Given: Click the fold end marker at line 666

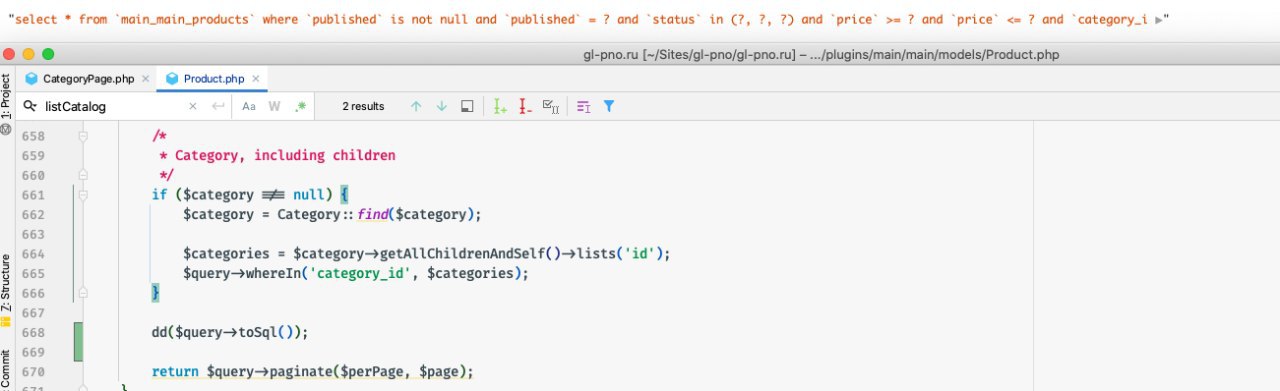Looking at the screenshot, I should (x=83, y=292).
